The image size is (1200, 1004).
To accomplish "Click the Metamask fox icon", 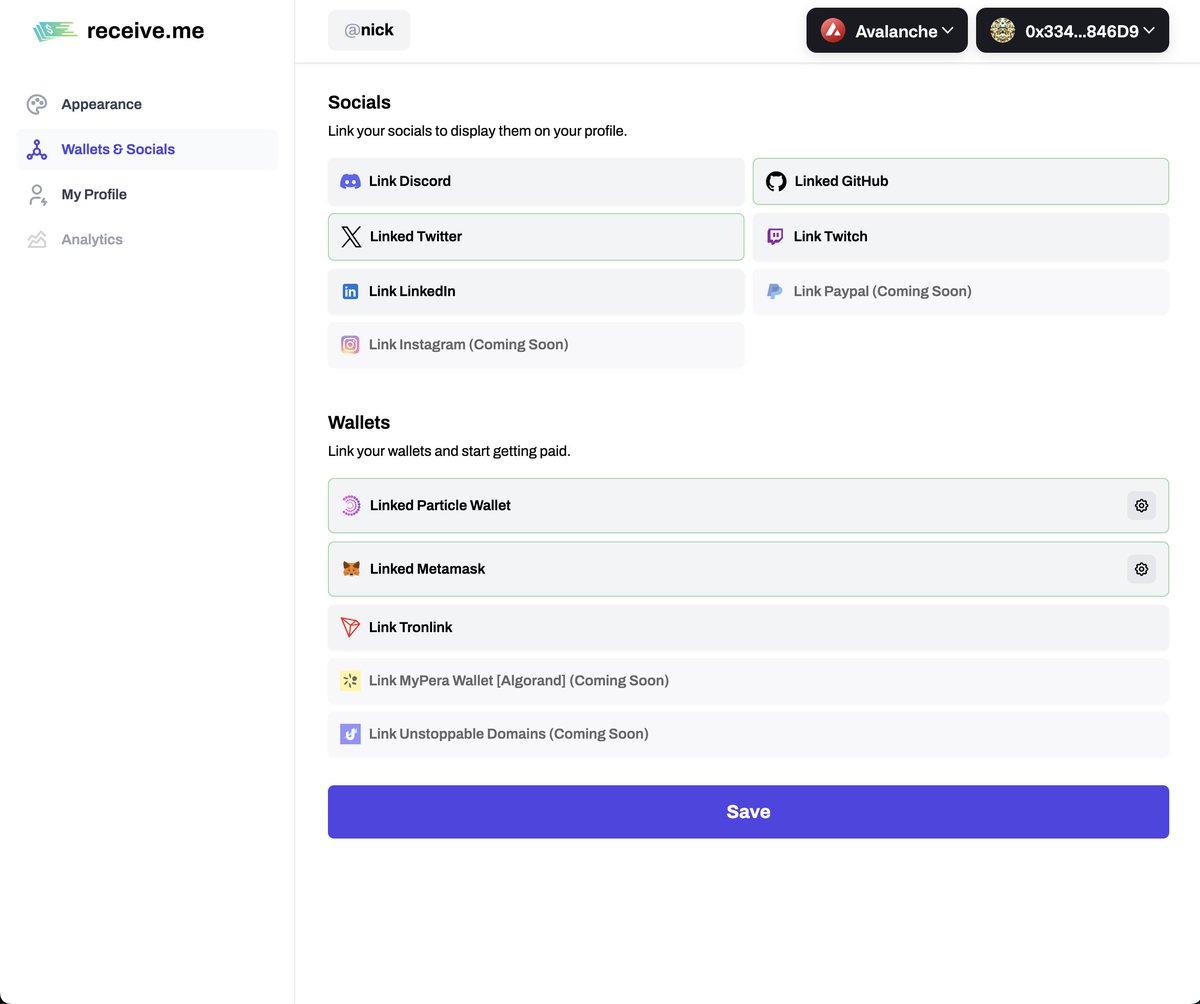I will (x=351, y=569).
